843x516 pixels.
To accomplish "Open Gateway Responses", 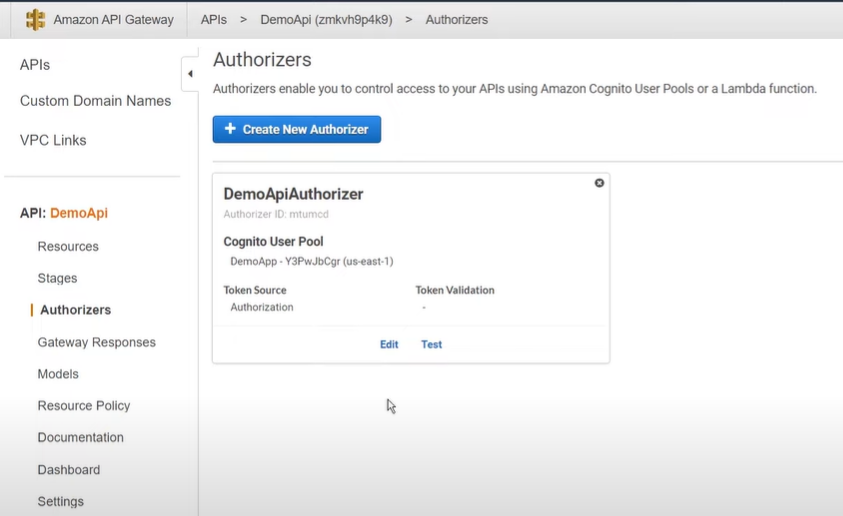I will coord(97,342).
